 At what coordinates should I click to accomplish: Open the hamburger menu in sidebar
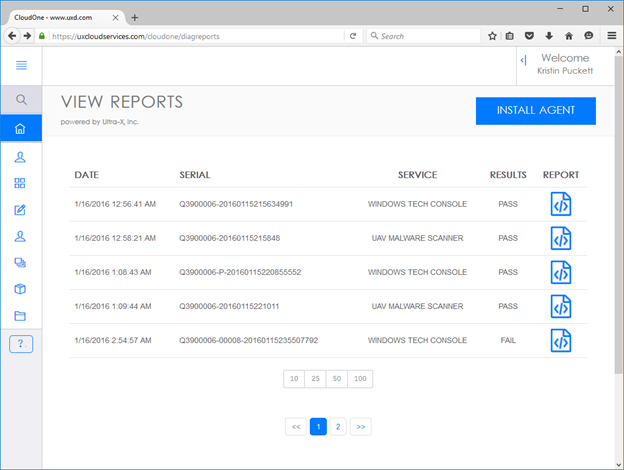pos(21,65)
